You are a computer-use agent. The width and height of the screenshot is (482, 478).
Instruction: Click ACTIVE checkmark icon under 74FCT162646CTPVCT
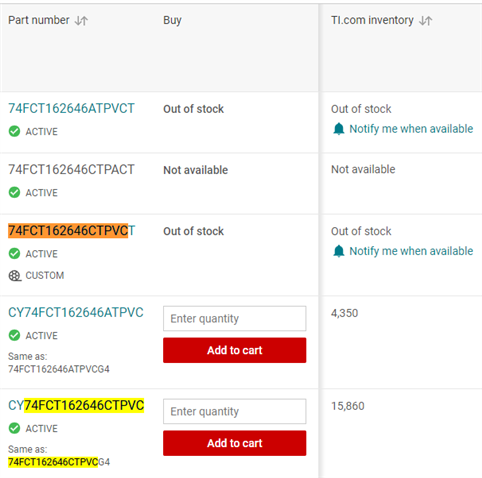pos(14,254)
